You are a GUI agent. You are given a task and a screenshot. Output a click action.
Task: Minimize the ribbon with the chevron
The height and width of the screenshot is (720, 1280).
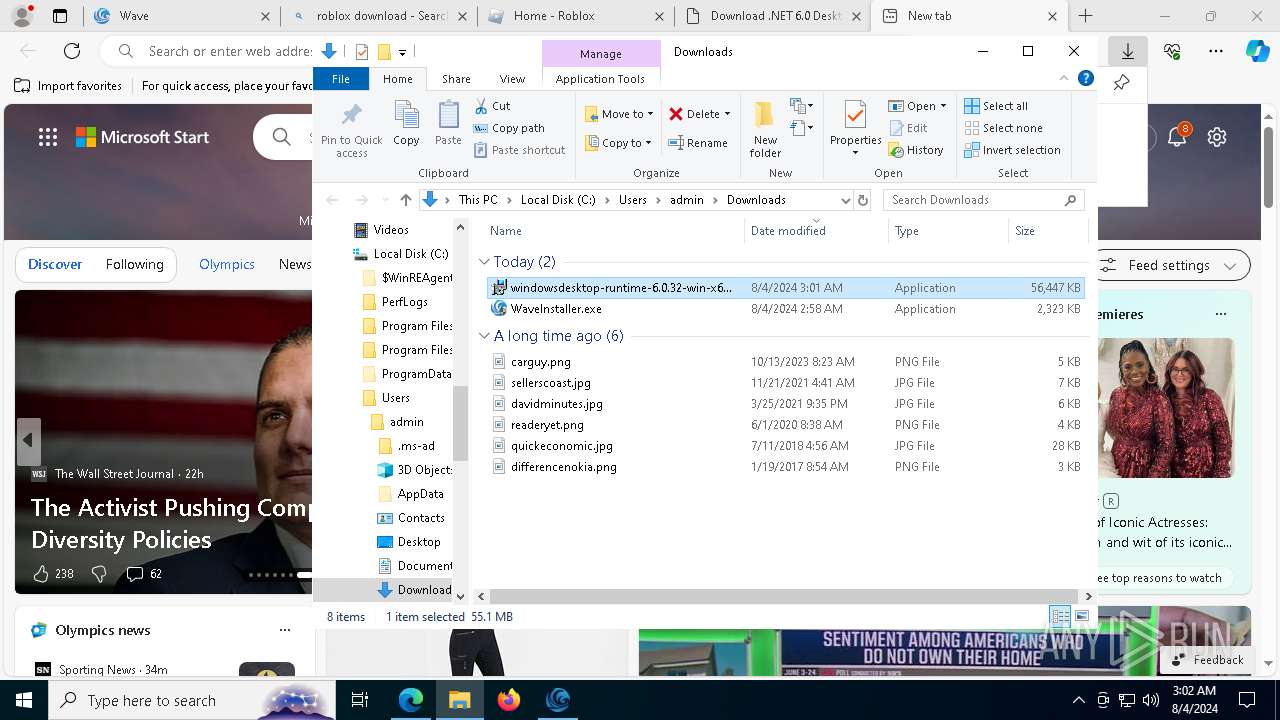(1064, 78)
